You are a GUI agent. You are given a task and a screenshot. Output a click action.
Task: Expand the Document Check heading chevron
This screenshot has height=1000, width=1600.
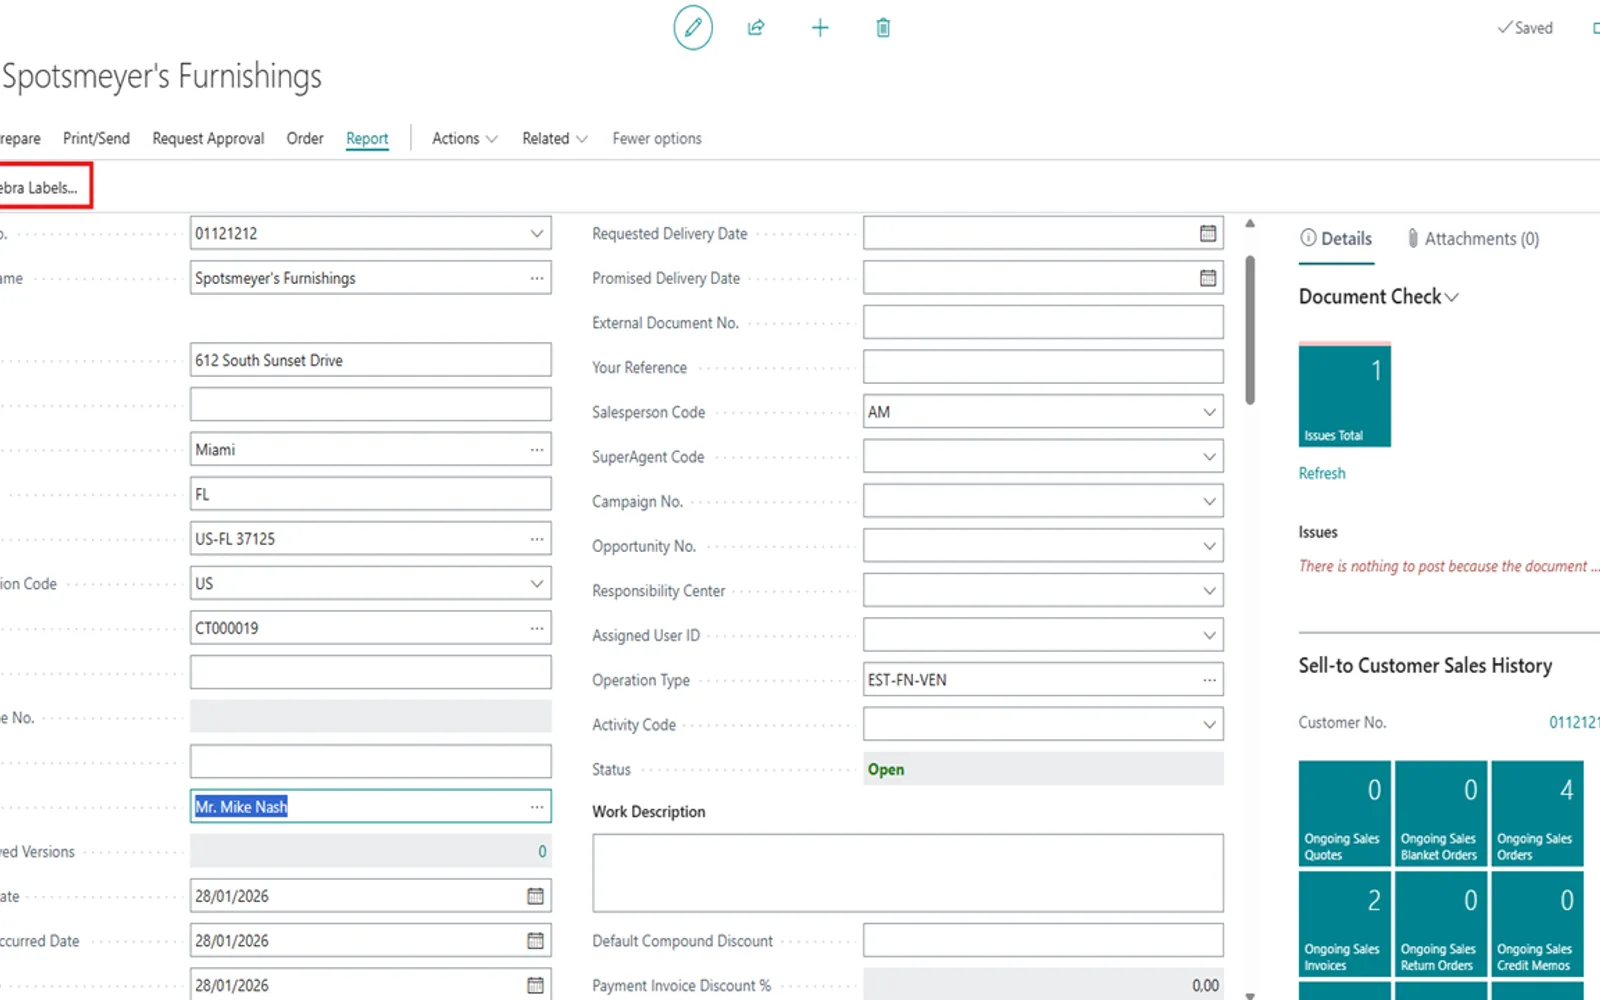click(x=1452, y=297)
